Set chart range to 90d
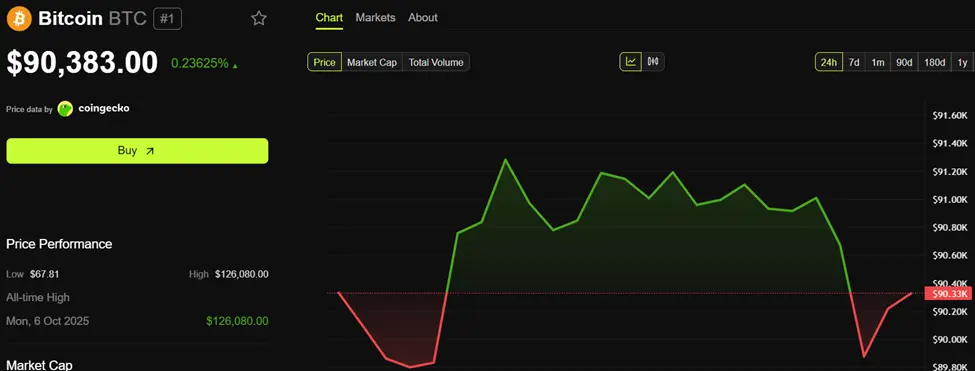 pyautogui.click(x=904, y=62)
